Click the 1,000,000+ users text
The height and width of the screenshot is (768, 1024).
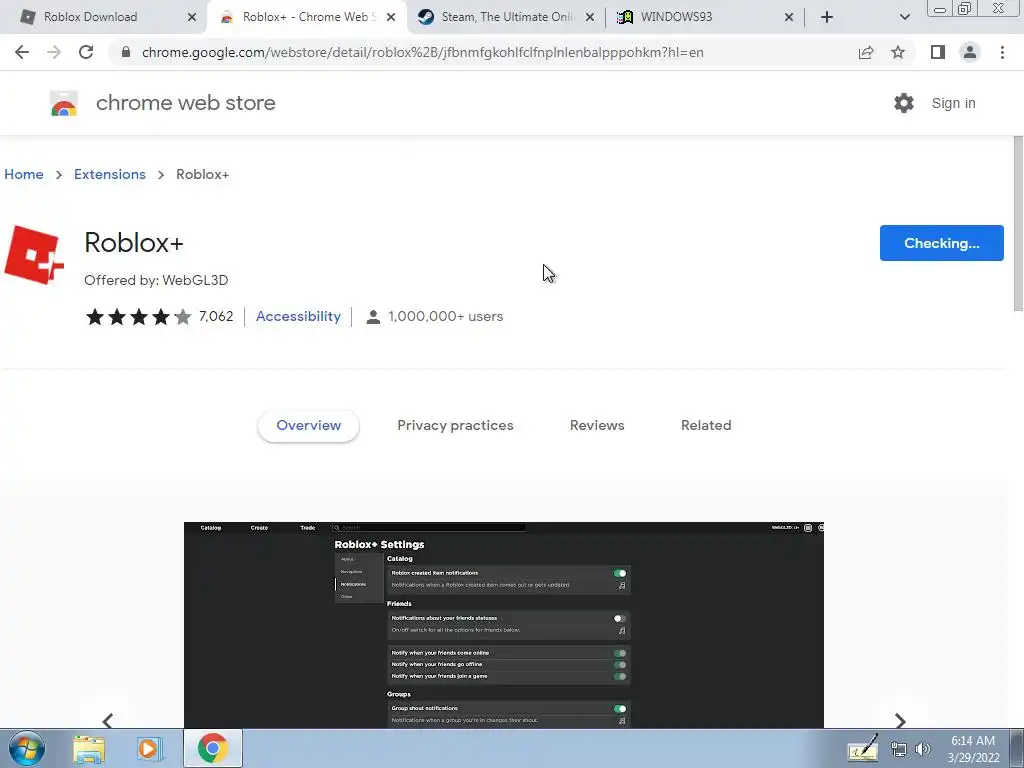tap(445, 317)
